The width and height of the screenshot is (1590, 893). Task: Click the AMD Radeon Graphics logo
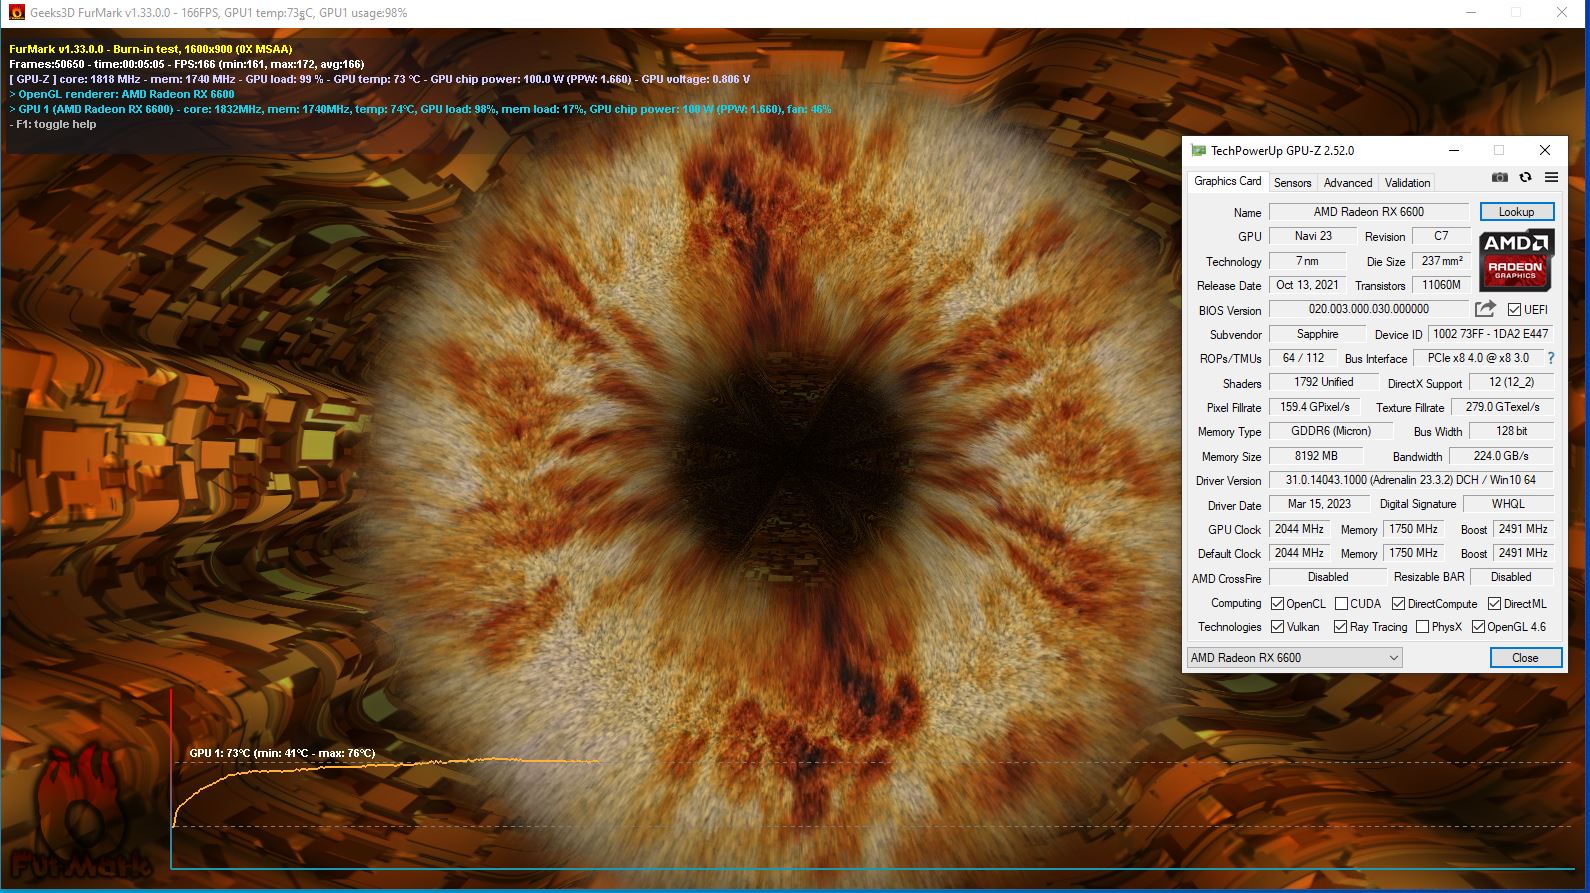coord(1515,259)
